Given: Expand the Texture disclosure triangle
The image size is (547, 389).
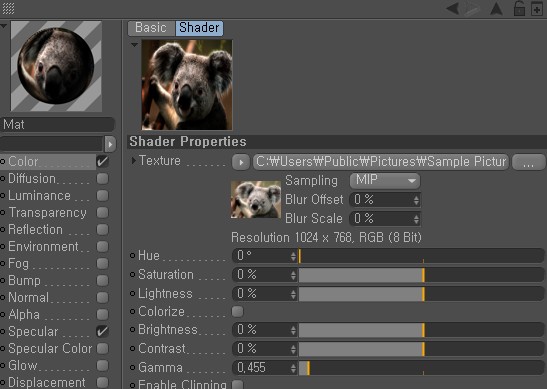Looking at the screenshot, I should (134, 160).
